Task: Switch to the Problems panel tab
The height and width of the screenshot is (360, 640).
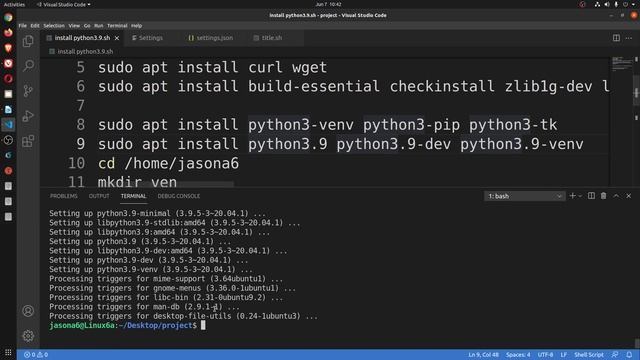Action: [x=64, y=196]
